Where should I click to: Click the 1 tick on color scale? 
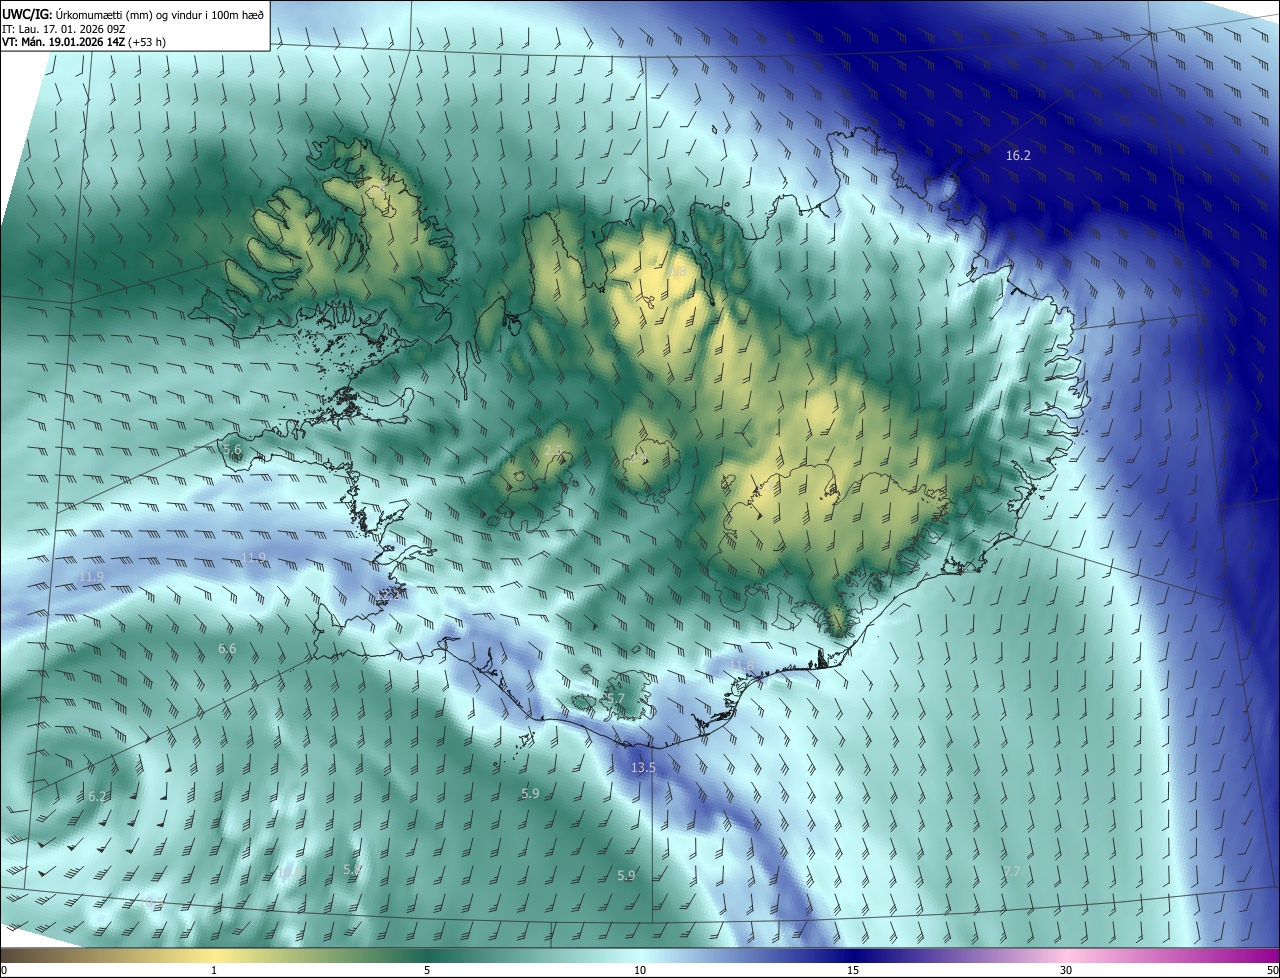[x=214, y=970]
